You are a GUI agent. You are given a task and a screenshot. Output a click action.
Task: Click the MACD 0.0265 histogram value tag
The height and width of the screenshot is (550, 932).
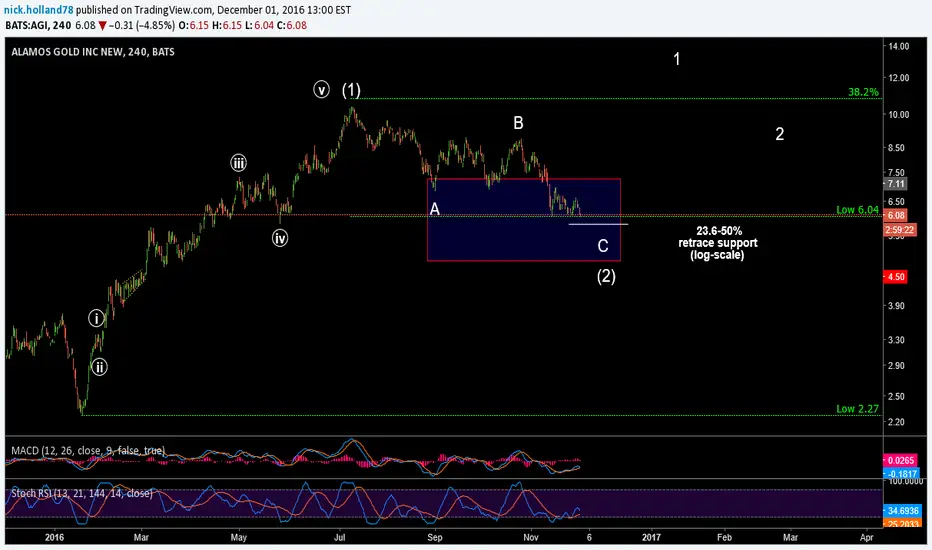tap(900, 460)
